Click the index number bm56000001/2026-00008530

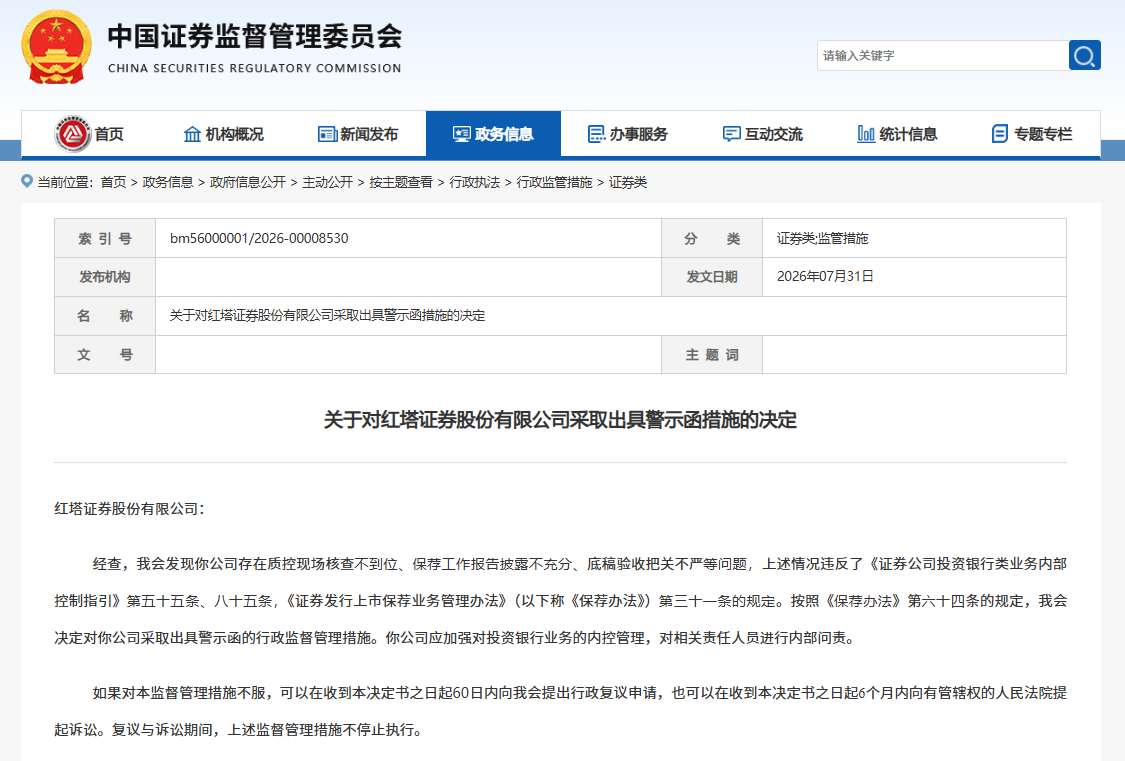pyautogui.click(x=259, y=238)
